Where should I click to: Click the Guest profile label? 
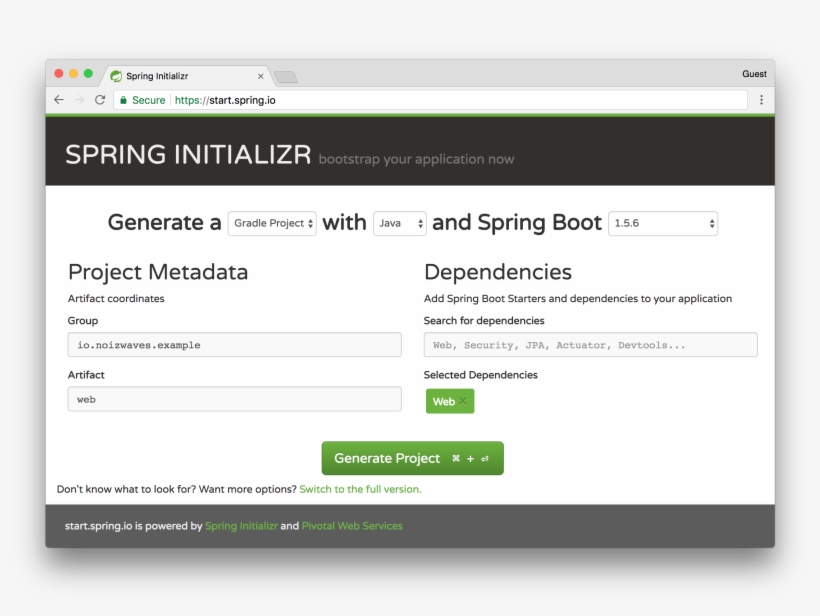[755, 73]
